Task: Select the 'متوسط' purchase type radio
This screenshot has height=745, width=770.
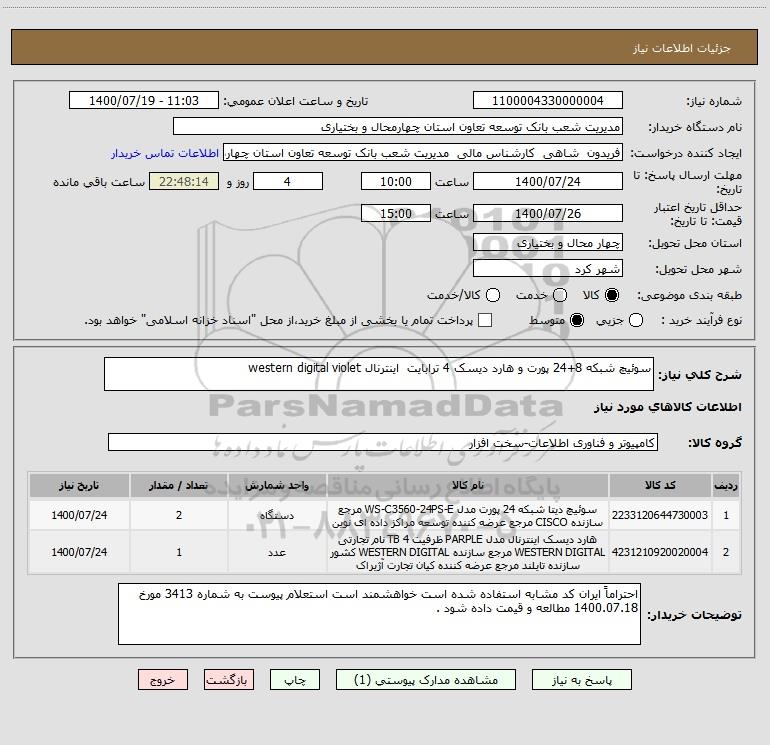Action: click(x=577, y=320)
